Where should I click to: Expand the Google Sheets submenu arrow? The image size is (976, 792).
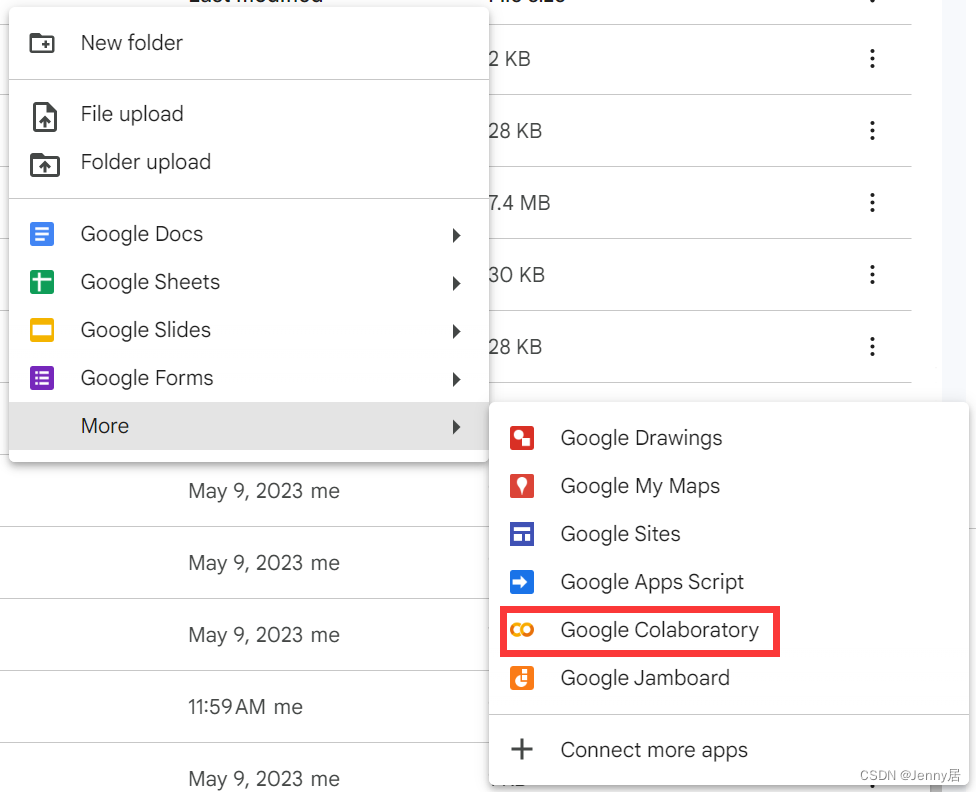456,283
